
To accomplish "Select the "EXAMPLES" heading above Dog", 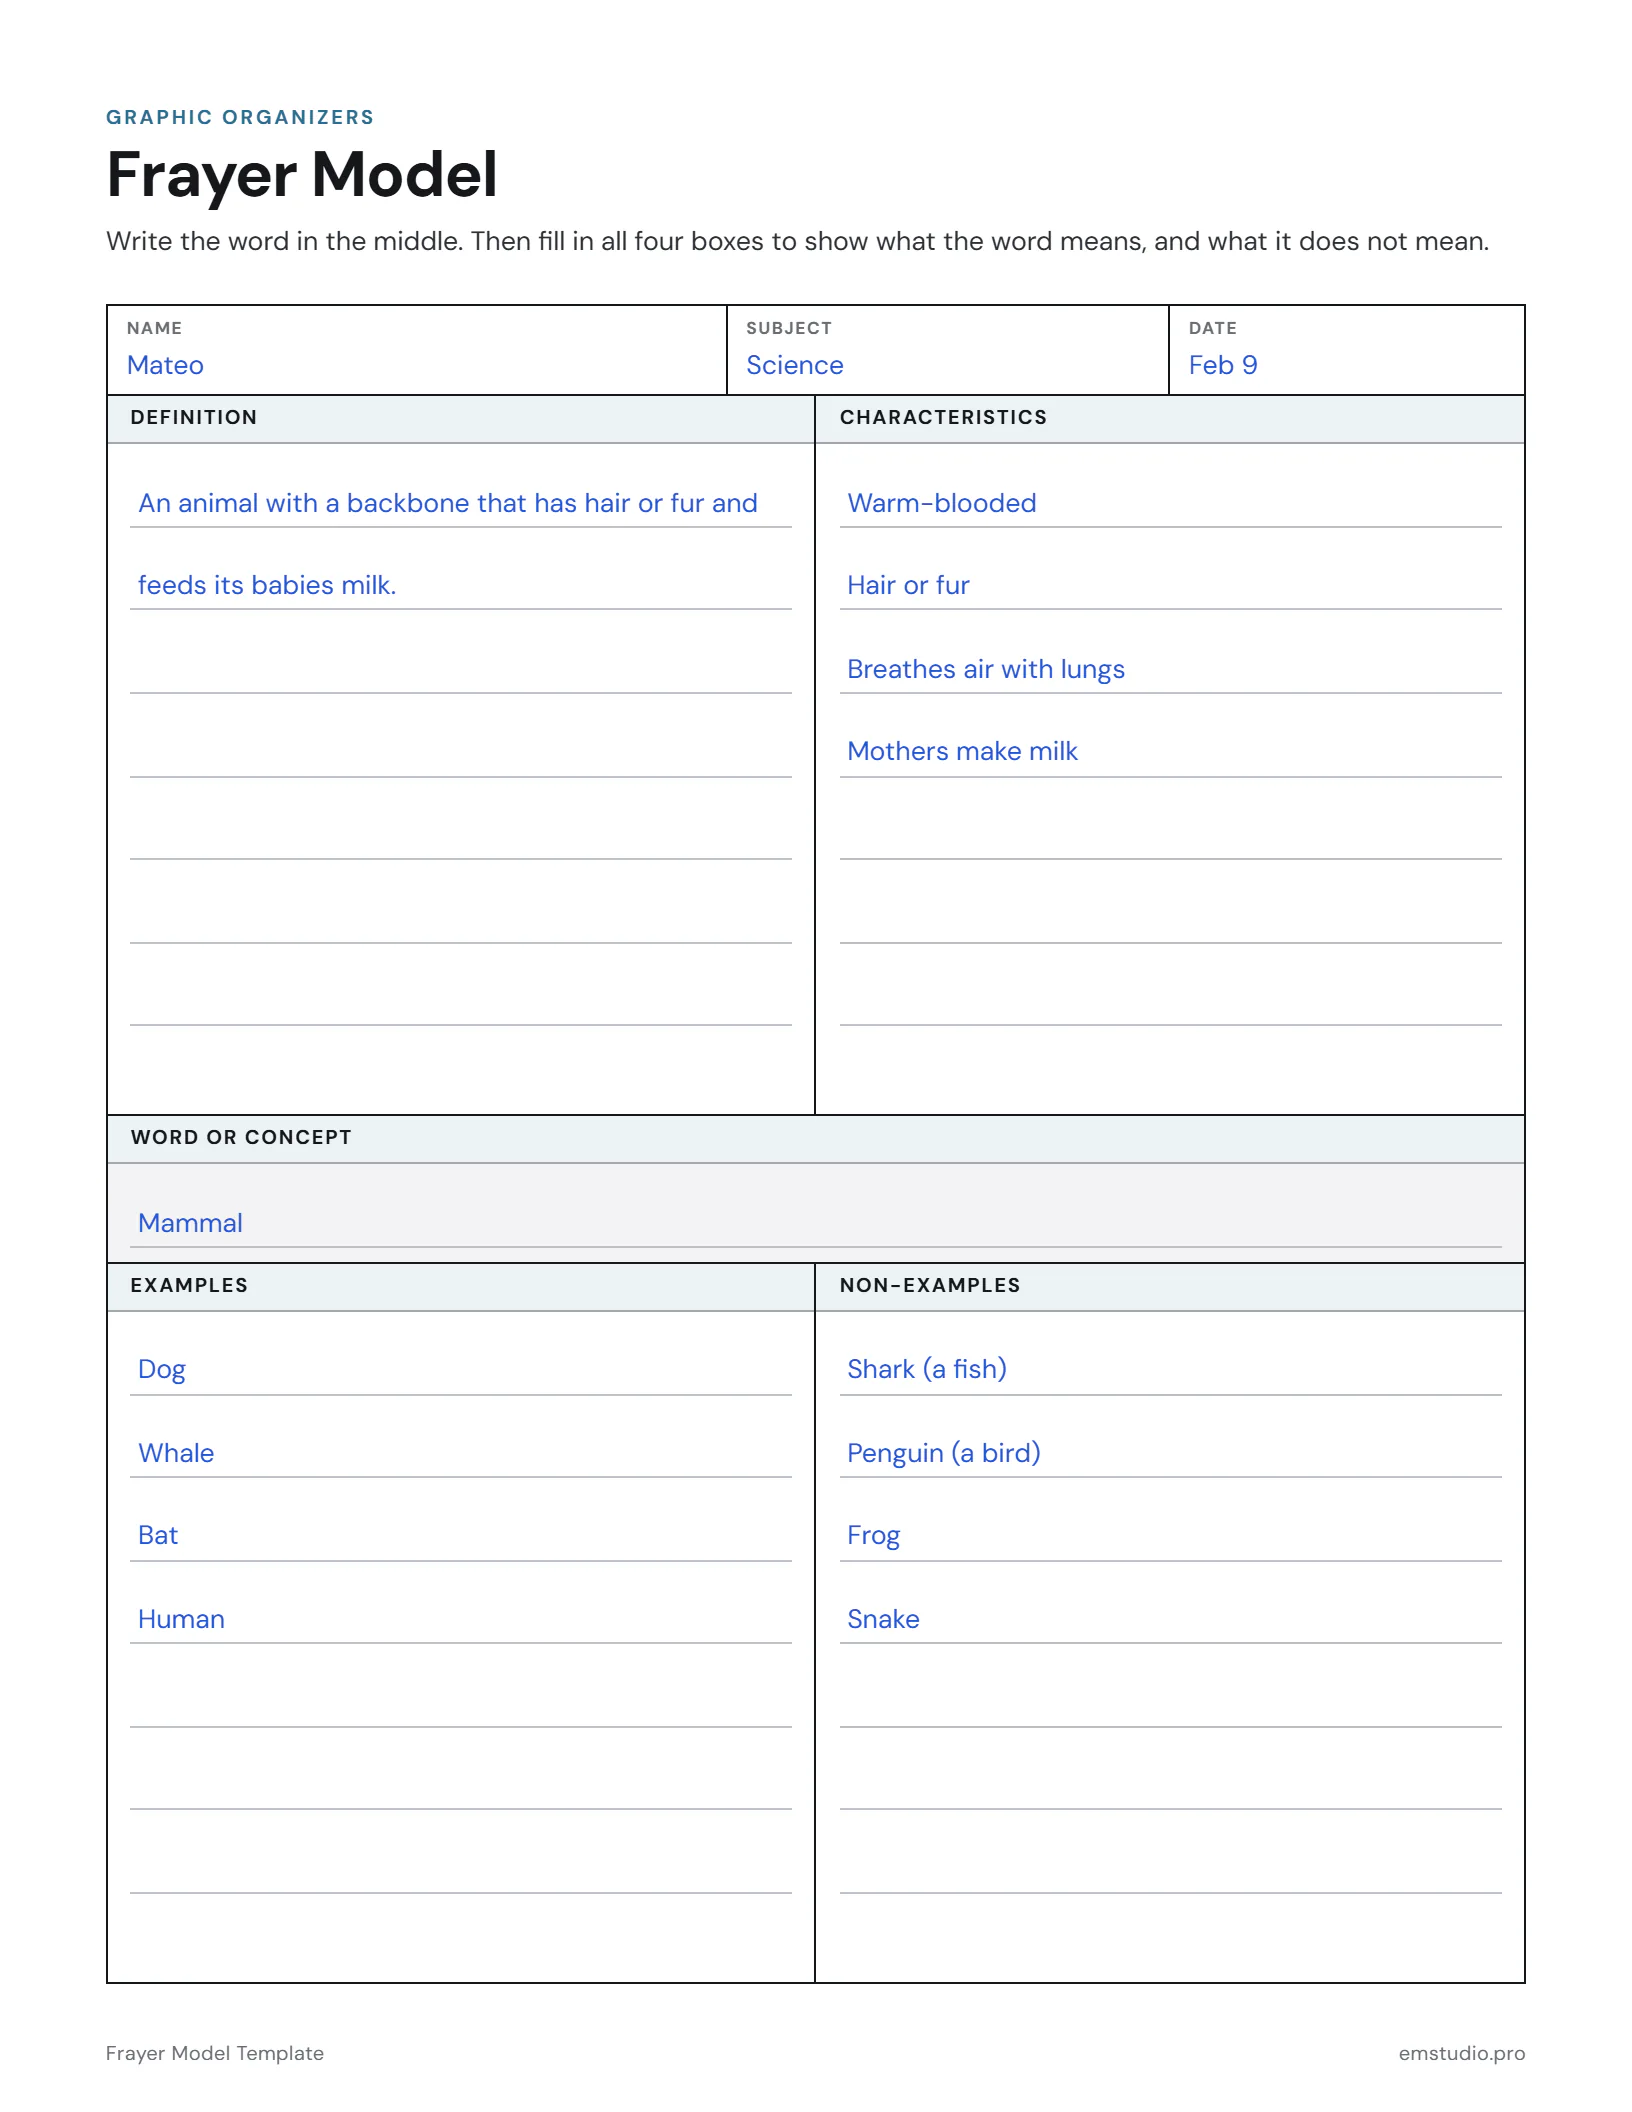I will click(189, 1285).
